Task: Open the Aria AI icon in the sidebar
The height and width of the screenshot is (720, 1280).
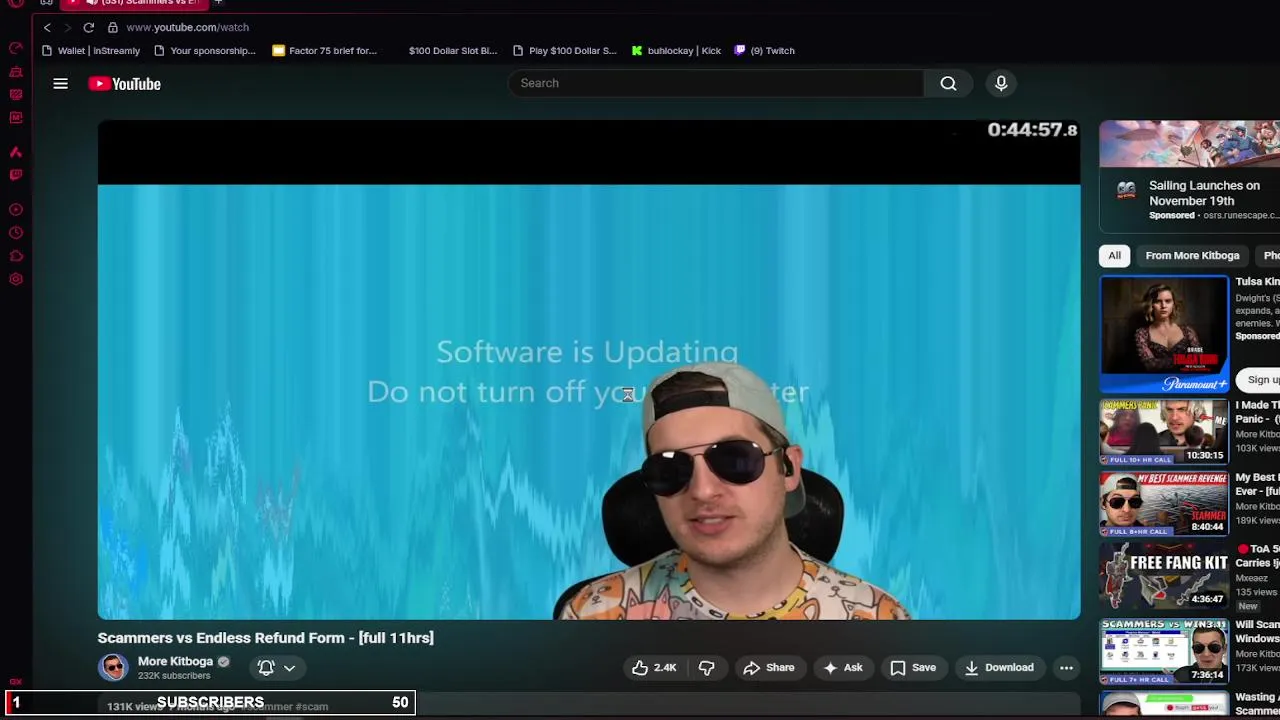Action: point(16,152)
